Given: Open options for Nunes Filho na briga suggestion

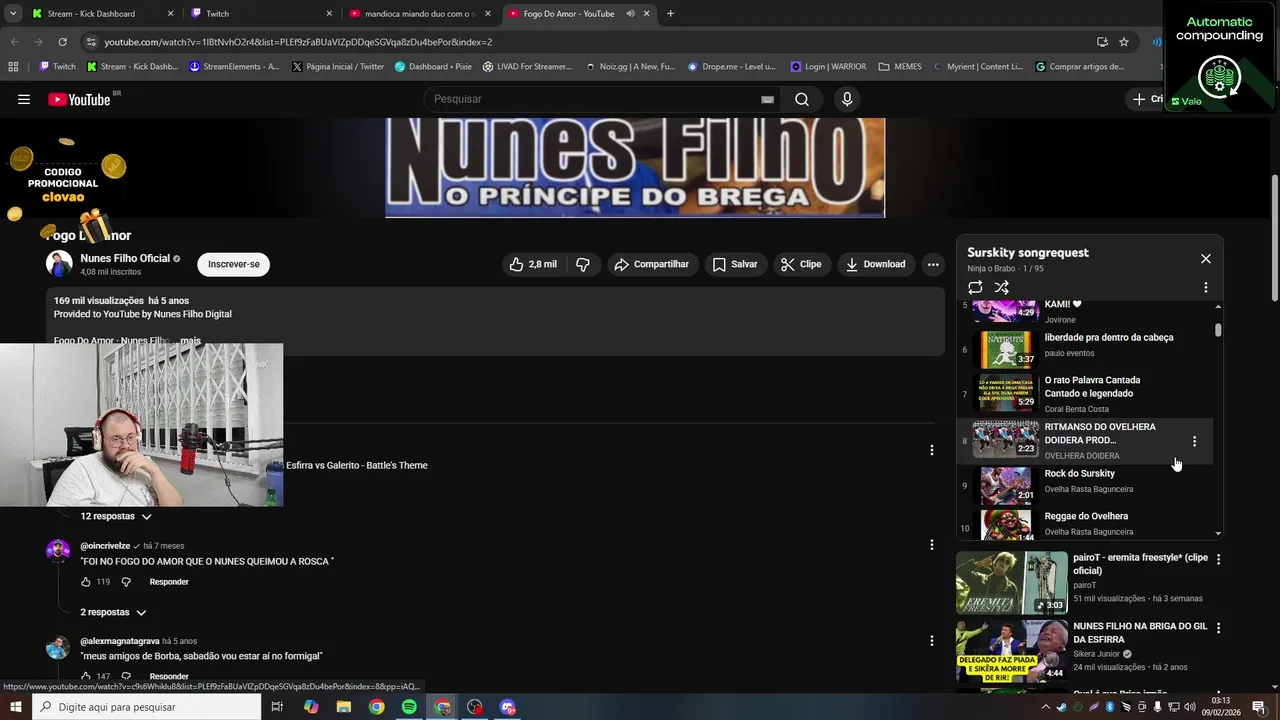Looking at the screenshot, I should [1218, 628].
